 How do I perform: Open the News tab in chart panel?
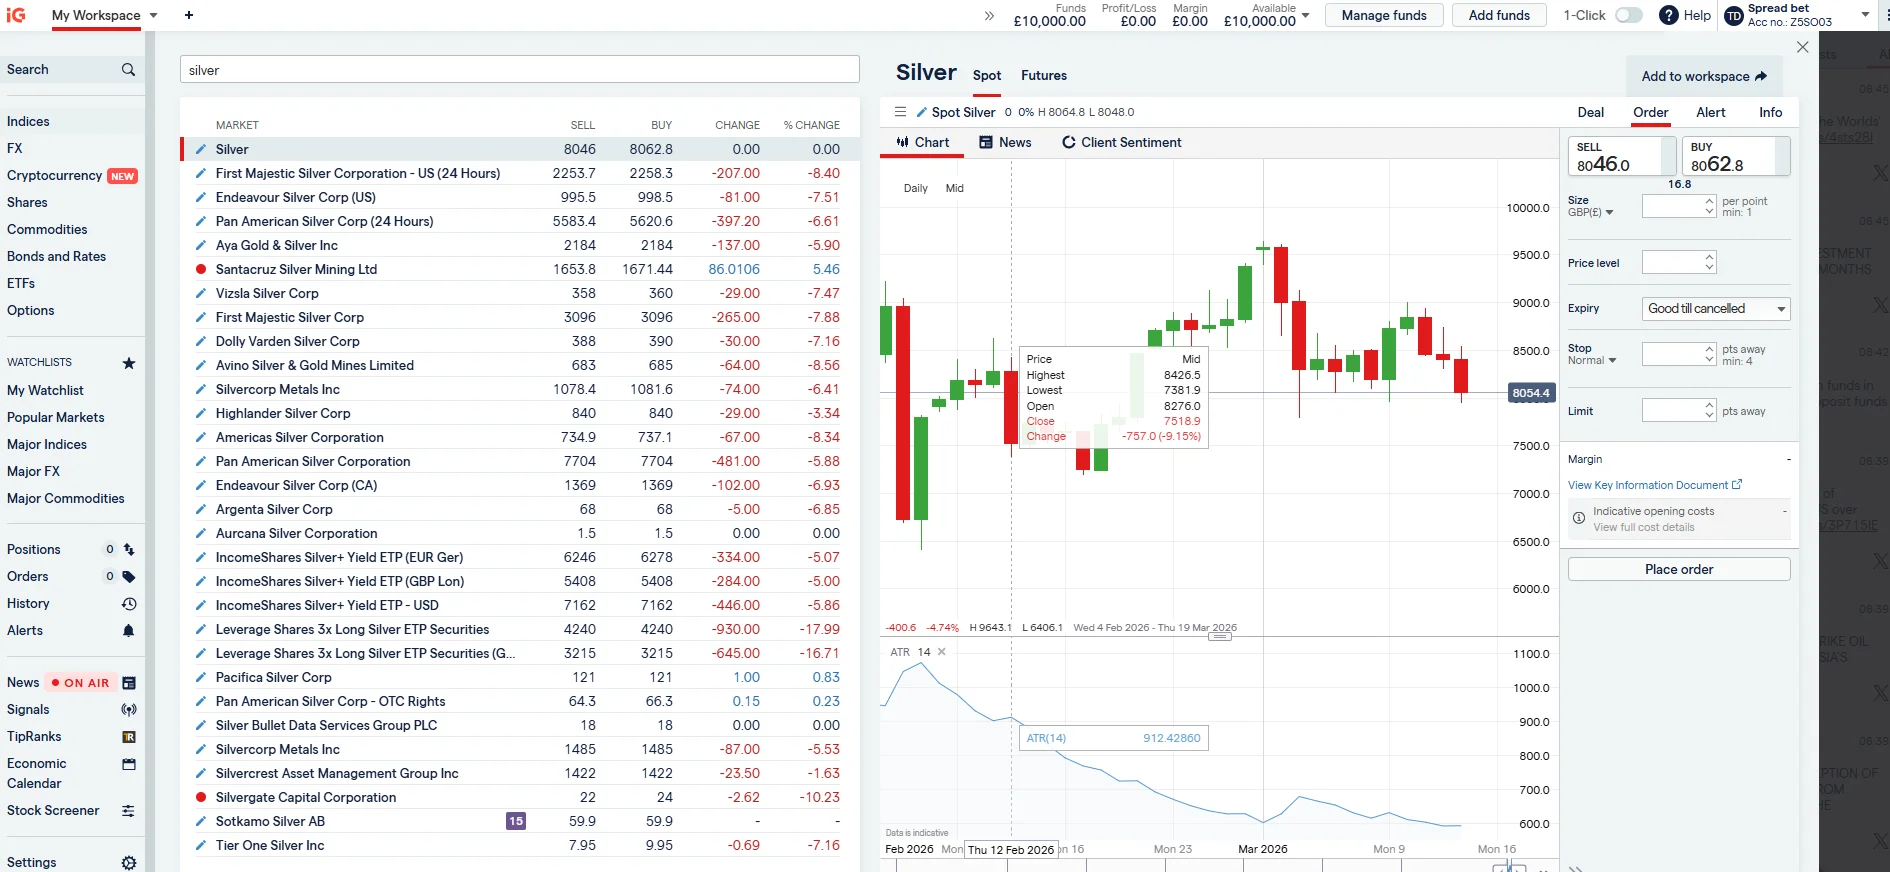click(x=1005, y=142)
